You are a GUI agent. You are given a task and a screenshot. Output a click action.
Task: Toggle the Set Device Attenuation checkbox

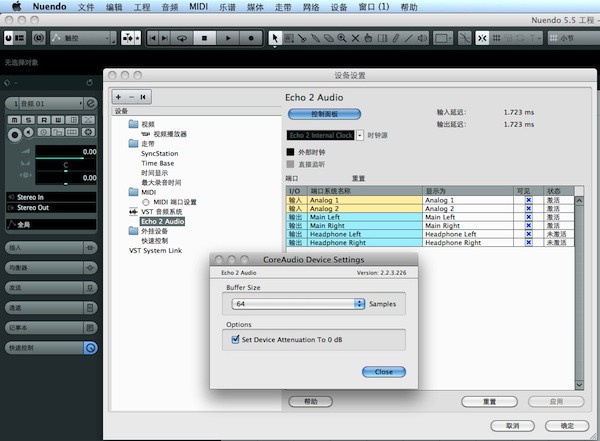[235, 339]
